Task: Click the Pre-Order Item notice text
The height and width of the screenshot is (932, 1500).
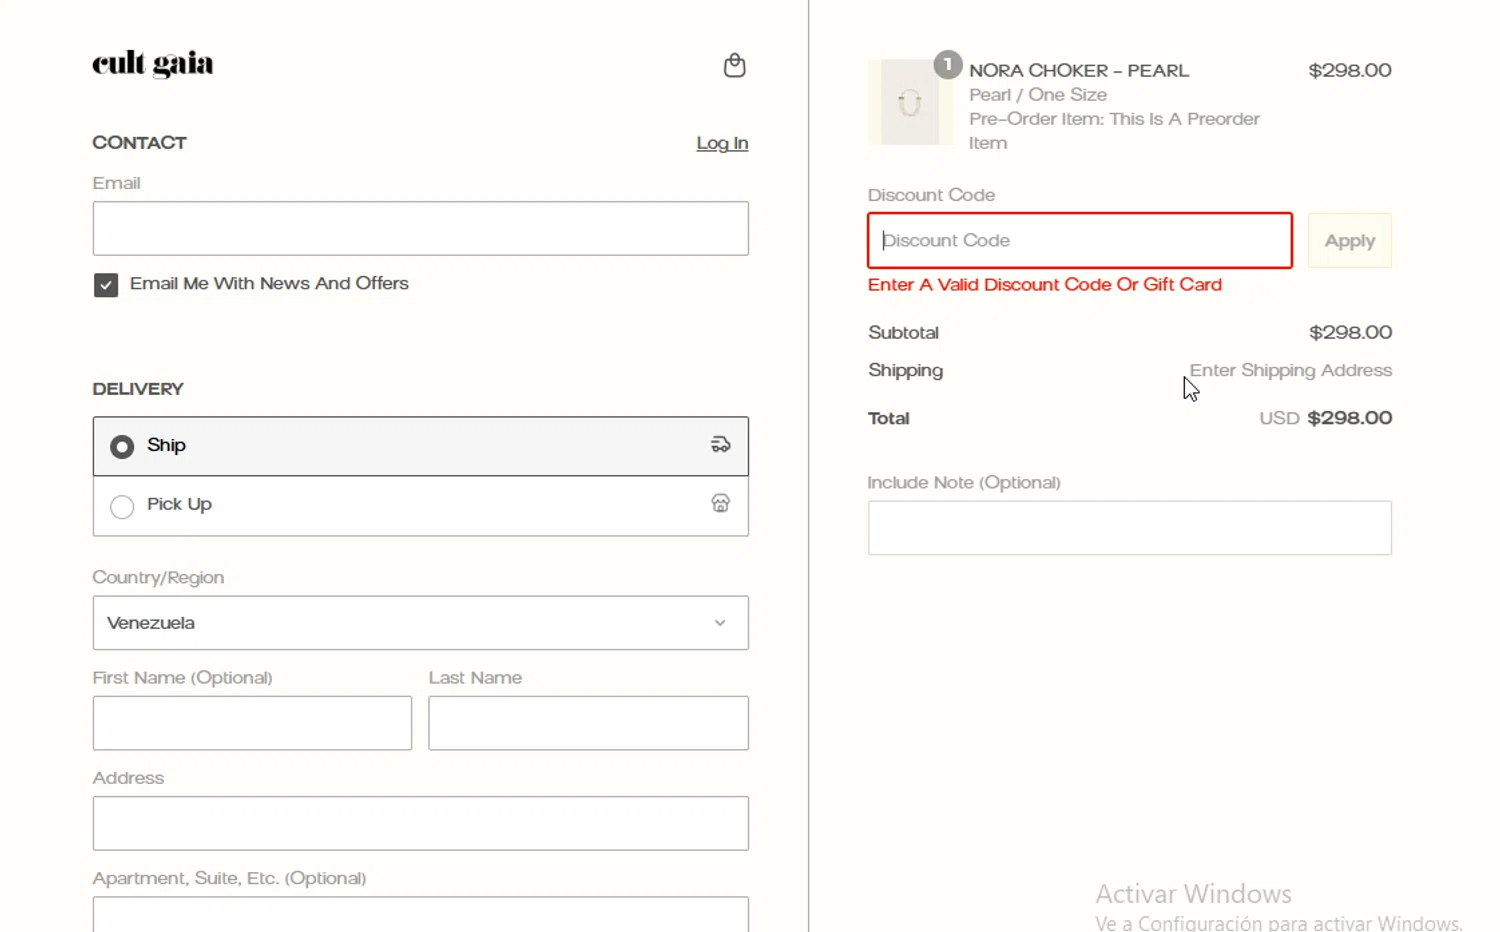Action: click(x=1114, y=131)
